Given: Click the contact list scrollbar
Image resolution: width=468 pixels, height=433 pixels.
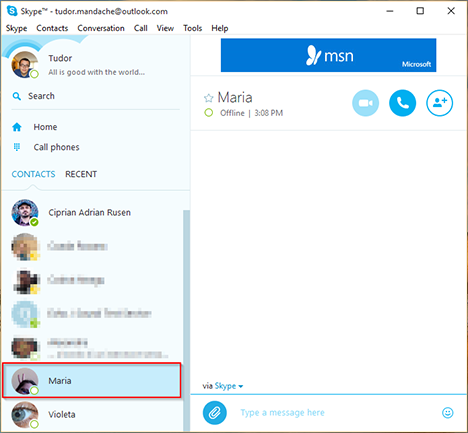Looking at the screenshot, I should [x=186, y=320].
